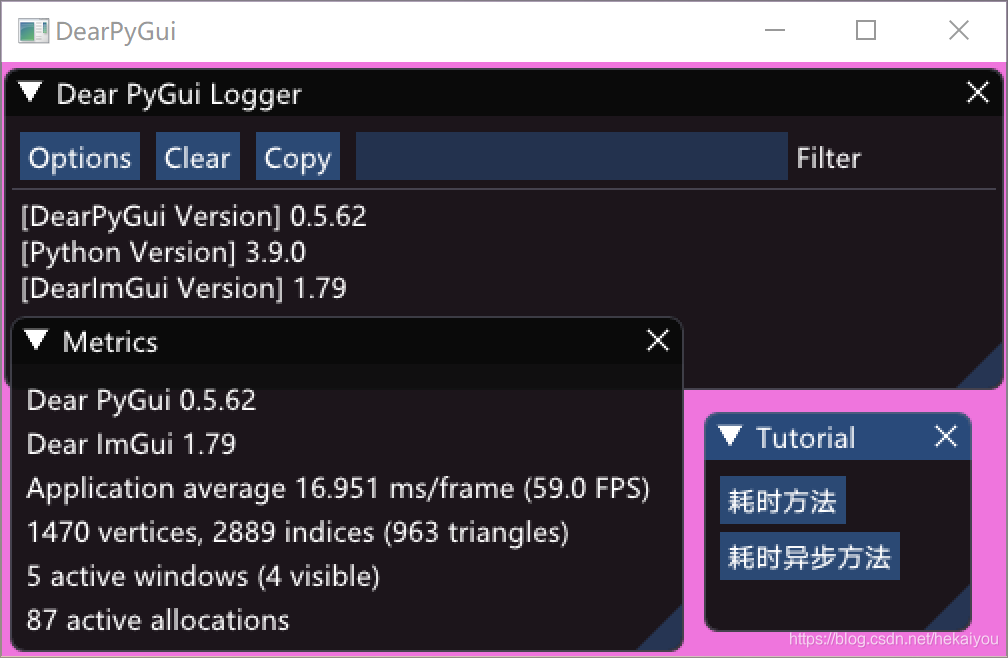Click the Filter label text
Screen dimensions: 1008x658
[x=828, y=157]
